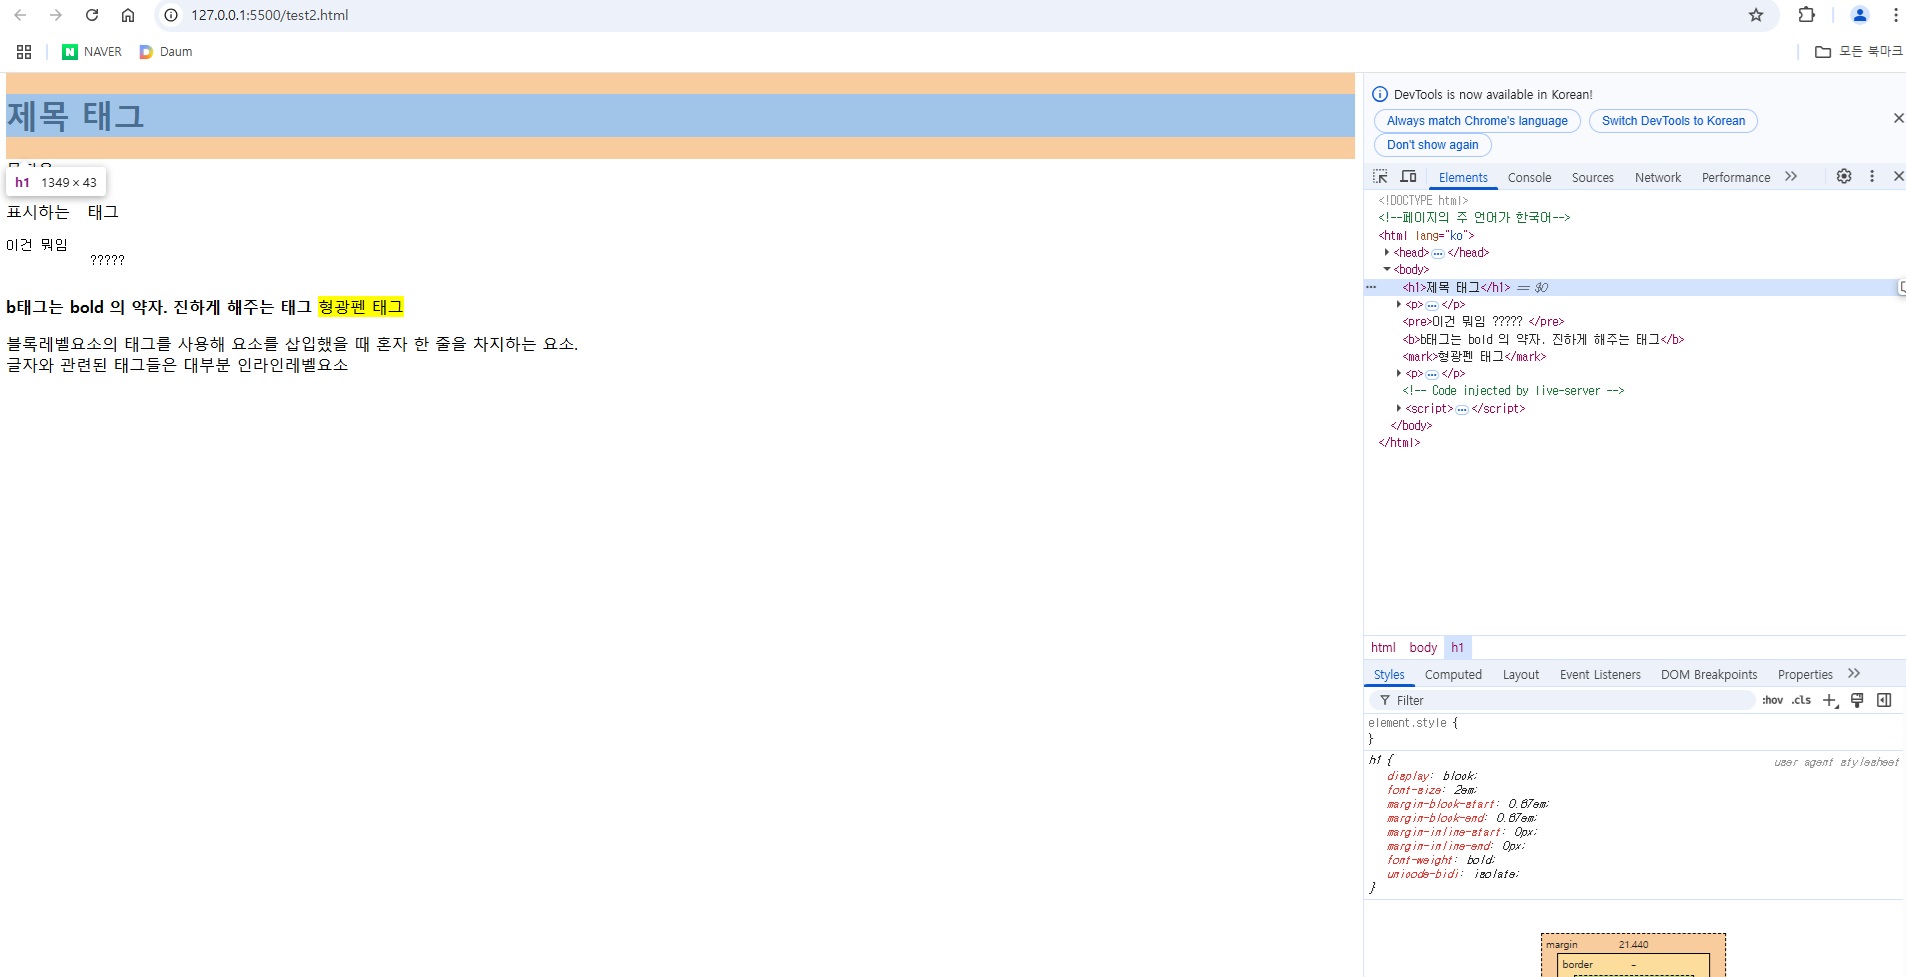Image resolution: width=1906 pixels, height=977 pixels.
Task: Click Don't show again button
Action: pyautogui.click(x=1432, y=145)
